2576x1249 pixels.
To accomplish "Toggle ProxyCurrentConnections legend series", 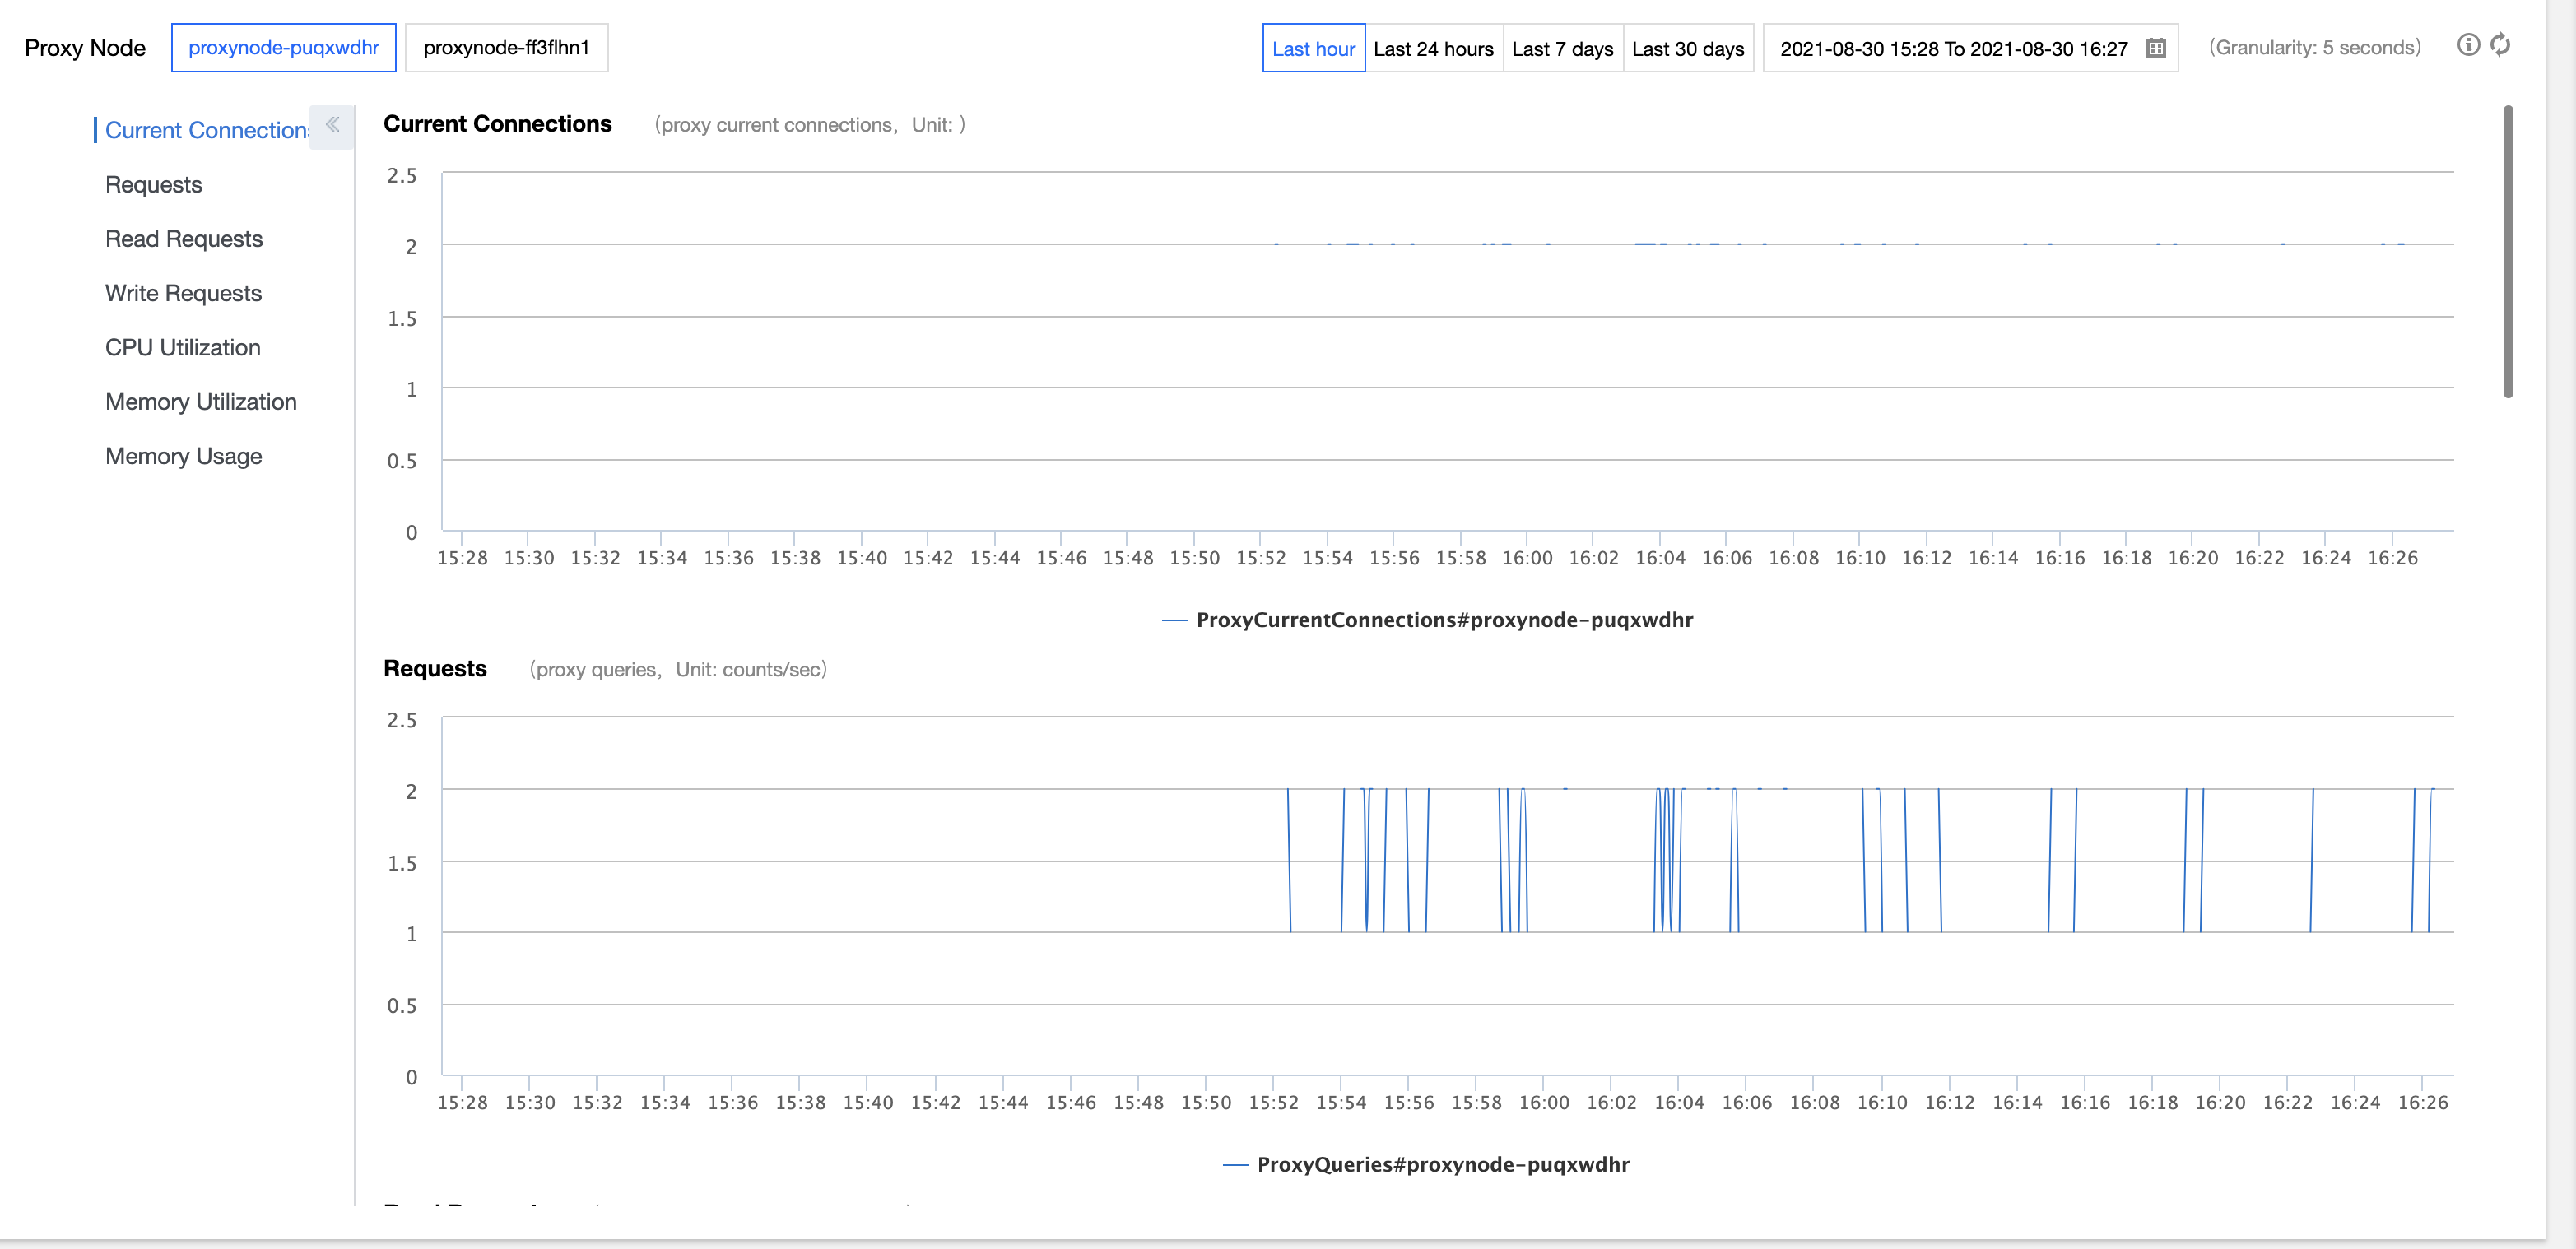I will click(1443, 620).
